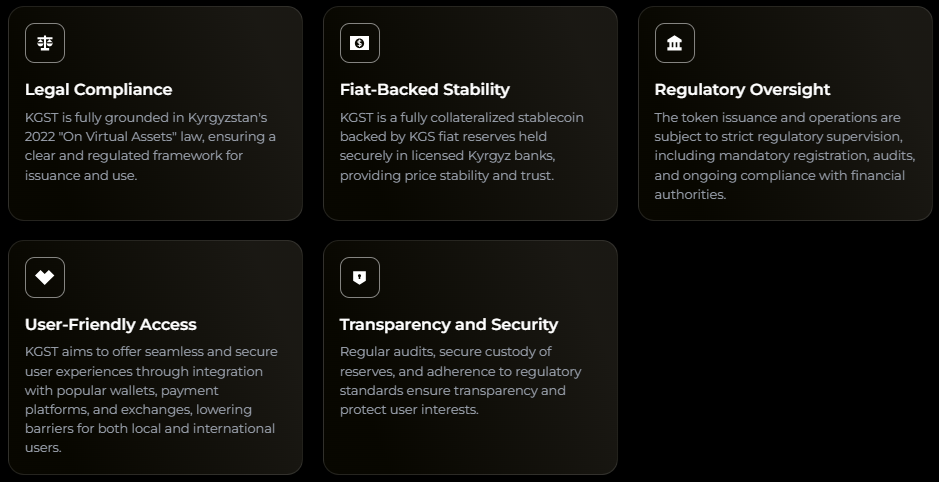Click the shield icon above Transparency and Security
The height and width of the screenshot is (482, 939).
click(360, 277)
